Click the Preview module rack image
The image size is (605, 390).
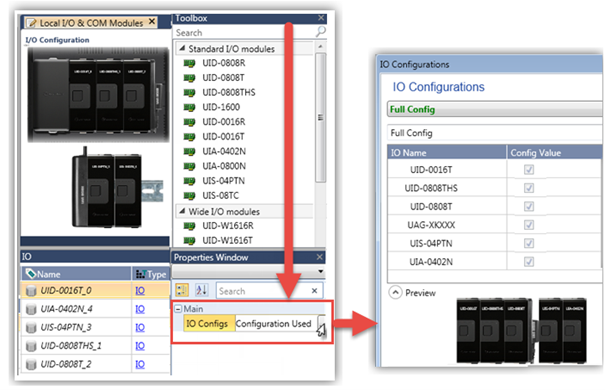coord(521,331)
